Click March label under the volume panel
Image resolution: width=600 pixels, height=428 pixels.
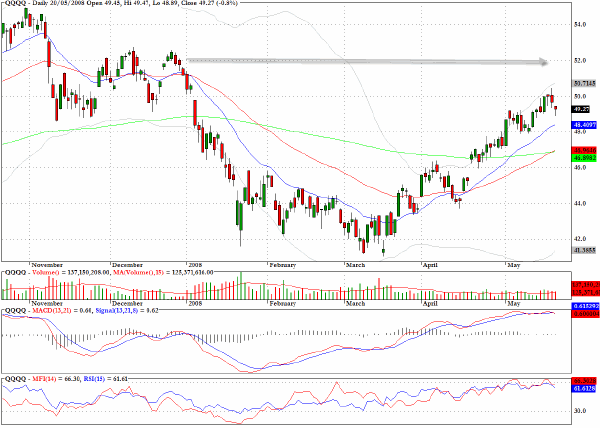point(355,304)
